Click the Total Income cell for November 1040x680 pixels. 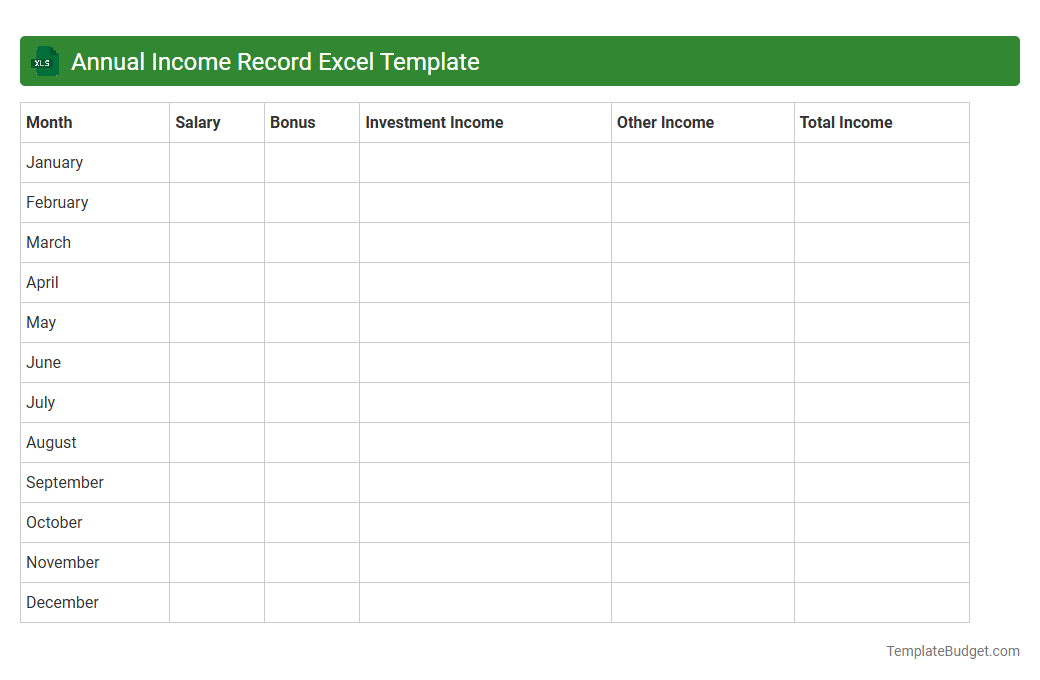tap(880, 562)
